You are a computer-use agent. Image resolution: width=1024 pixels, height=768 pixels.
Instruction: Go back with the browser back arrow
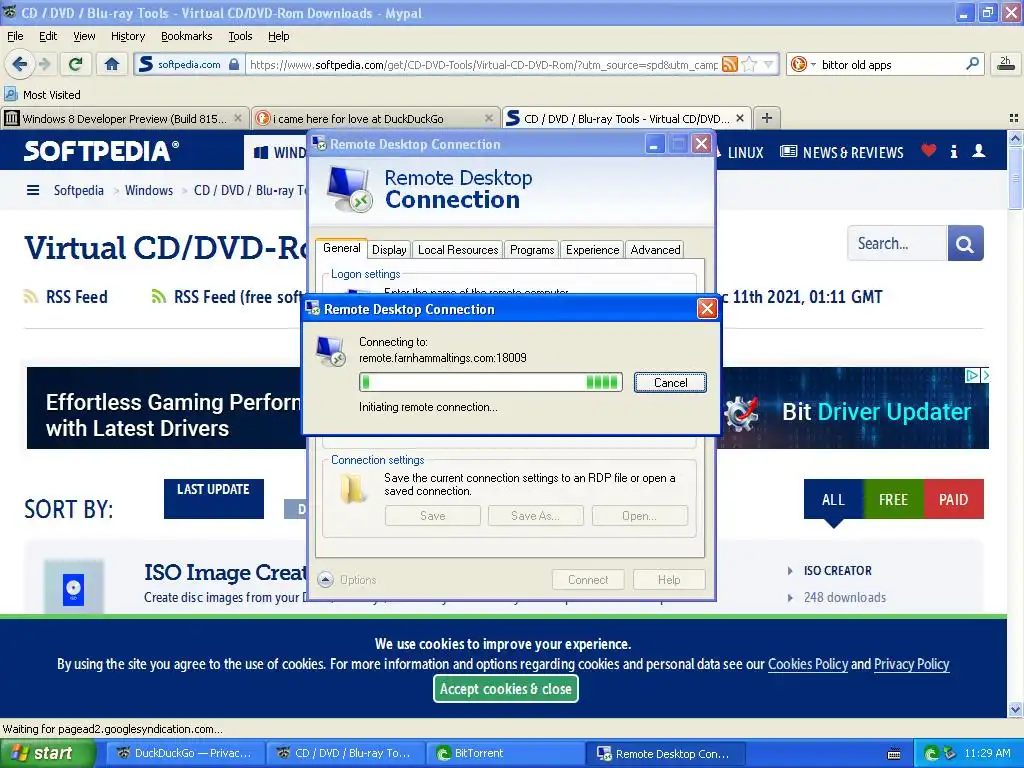coord(20,64)
